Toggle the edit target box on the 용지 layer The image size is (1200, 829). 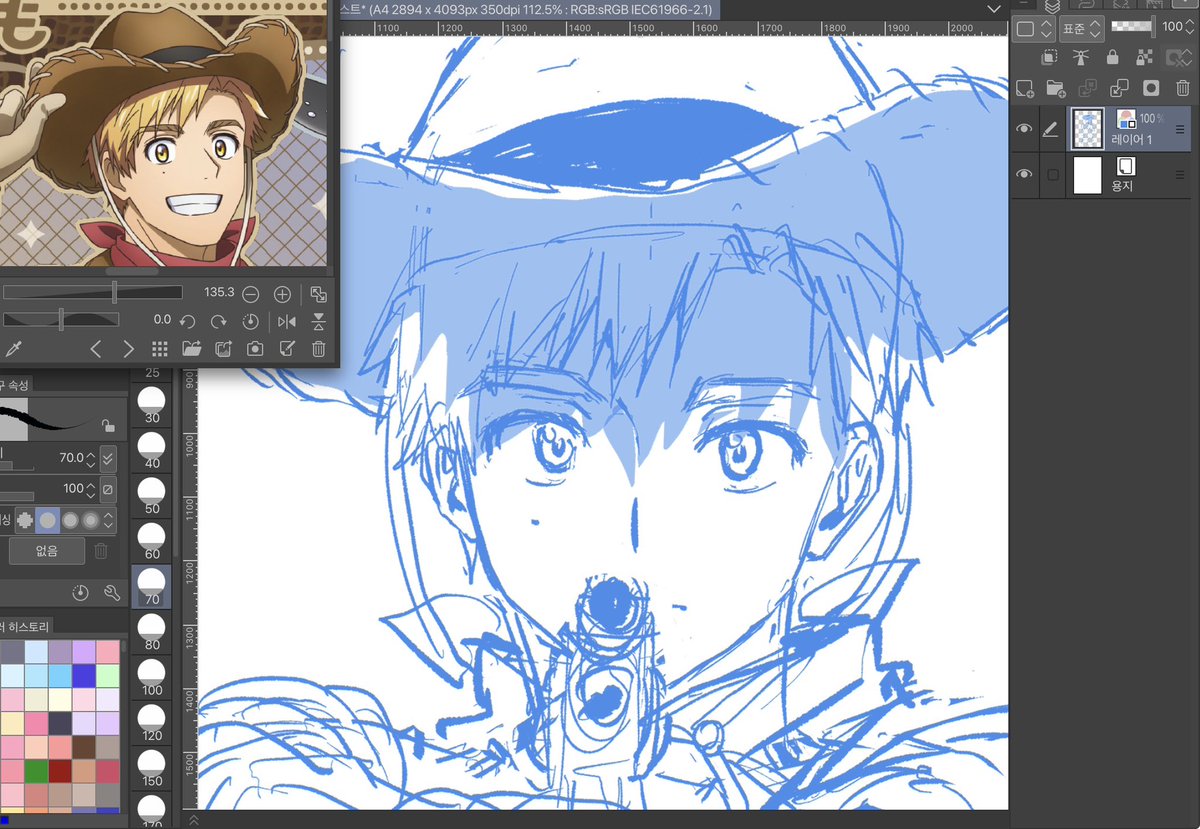[1052, 175]
